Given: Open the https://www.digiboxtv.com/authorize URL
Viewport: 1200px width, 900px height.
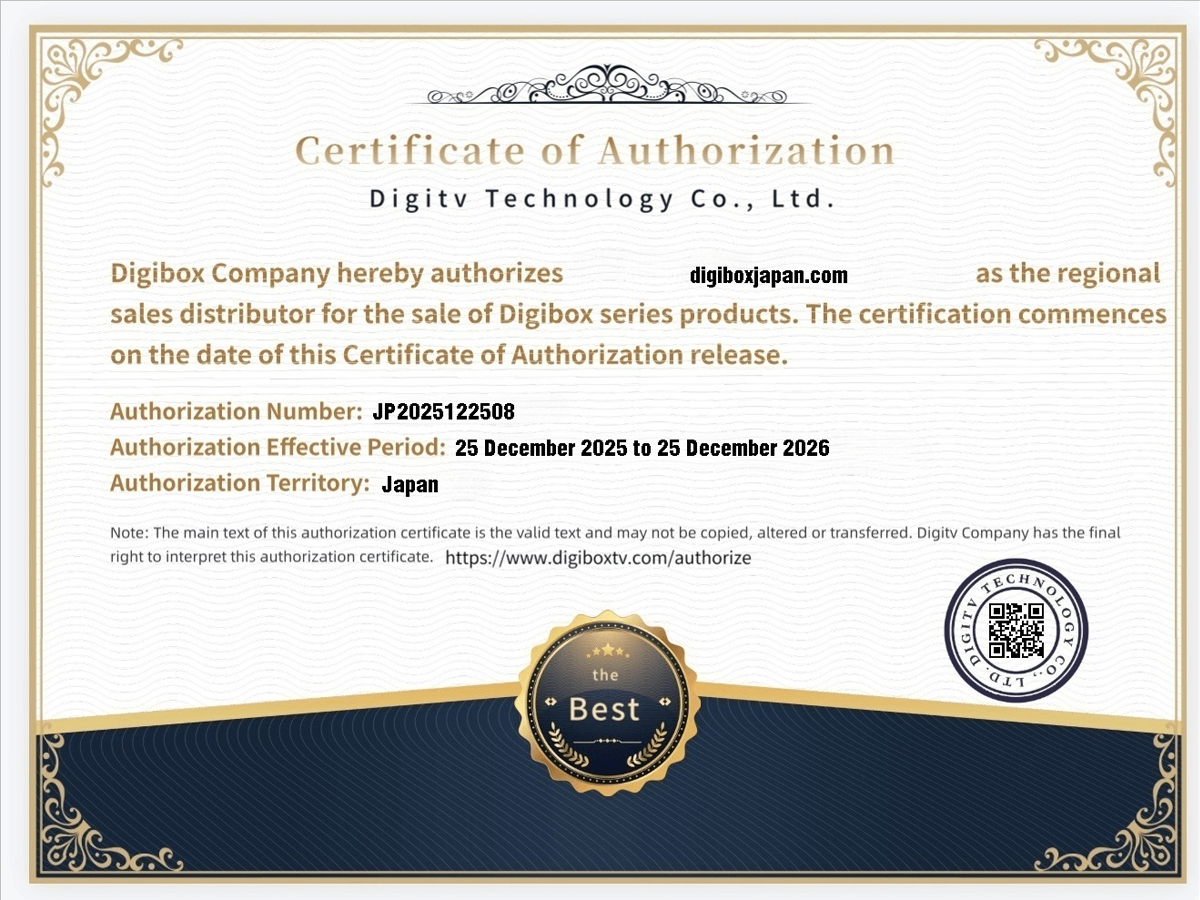Looking at the screenshot, I should pyautogui.click(x=598, y=558).
